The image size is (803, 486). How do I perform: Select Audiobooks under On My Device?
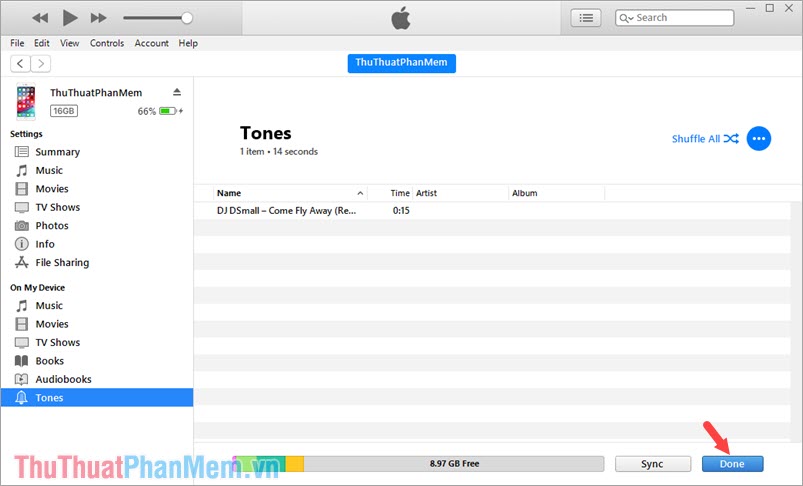tap(97, 379)
